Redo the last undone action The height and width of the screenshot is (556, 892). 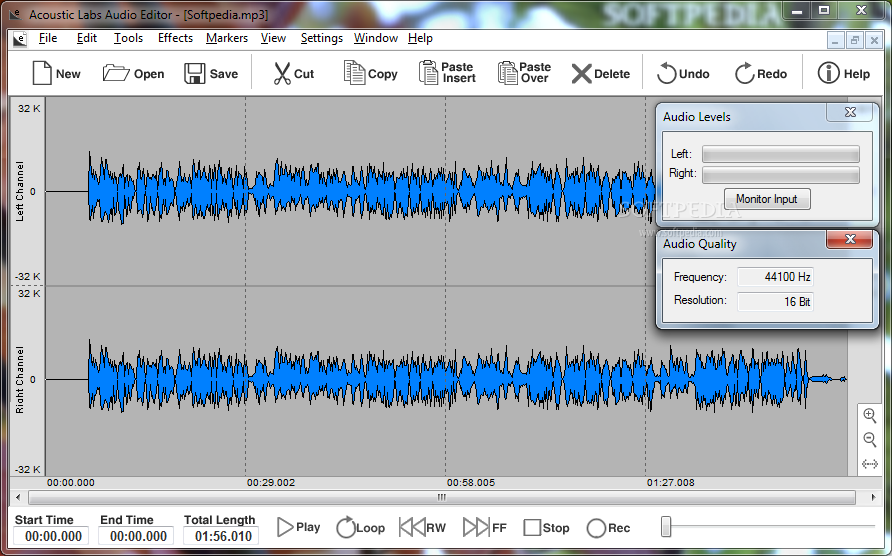click(761, 73)
